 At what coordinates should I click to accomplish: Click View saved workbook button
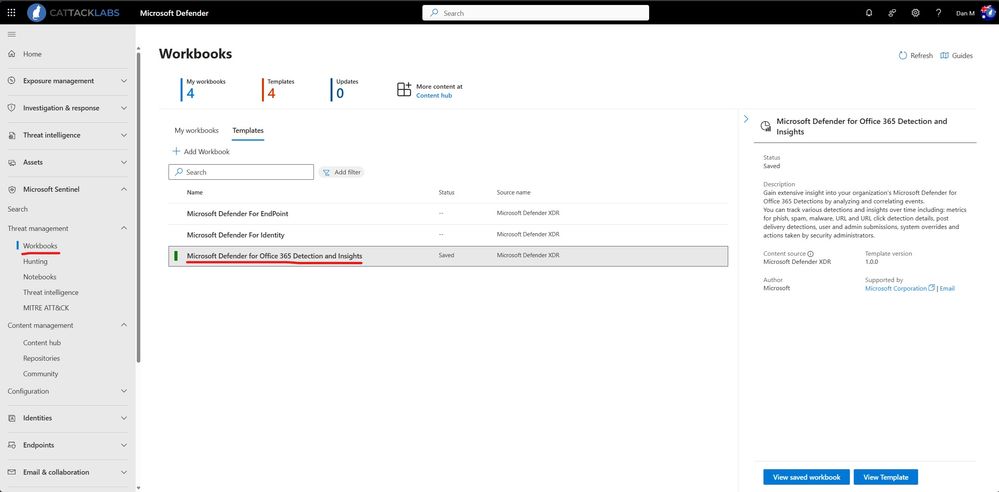(x=806, y=477)
